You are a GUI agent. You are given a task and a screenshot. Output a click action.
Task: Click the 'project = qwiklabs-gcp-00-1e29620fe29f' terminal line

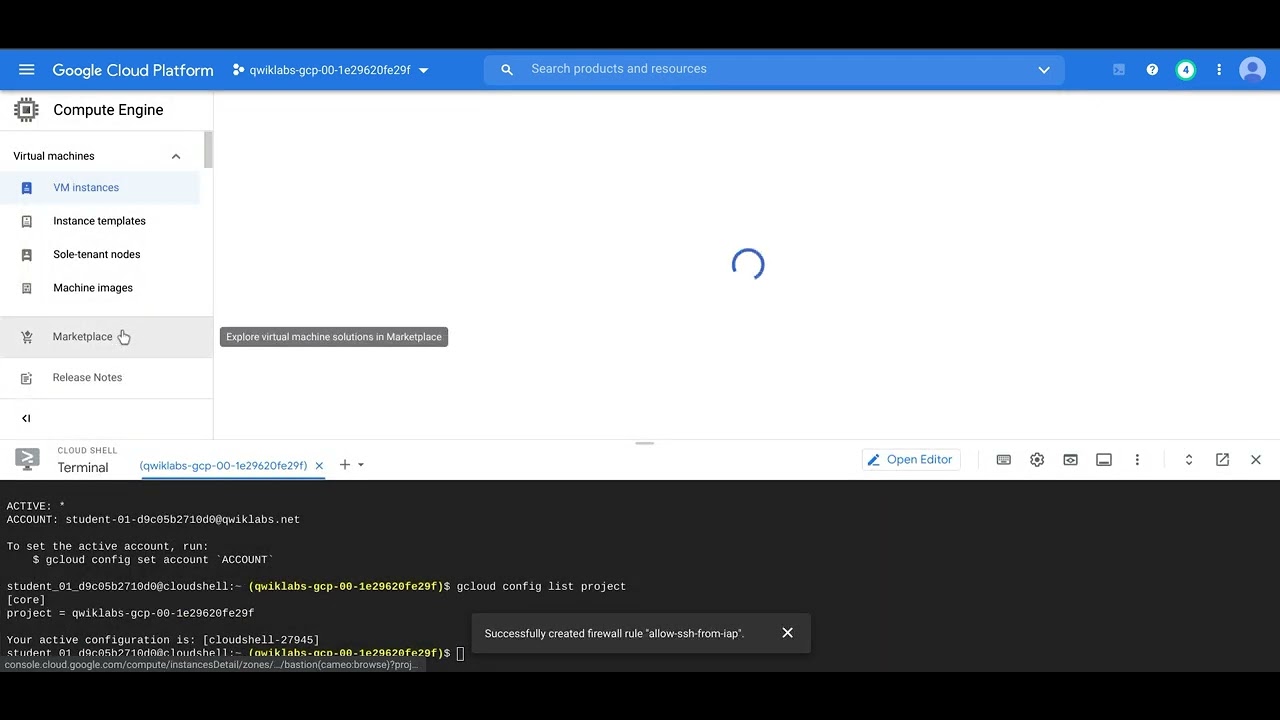[131, 614]
